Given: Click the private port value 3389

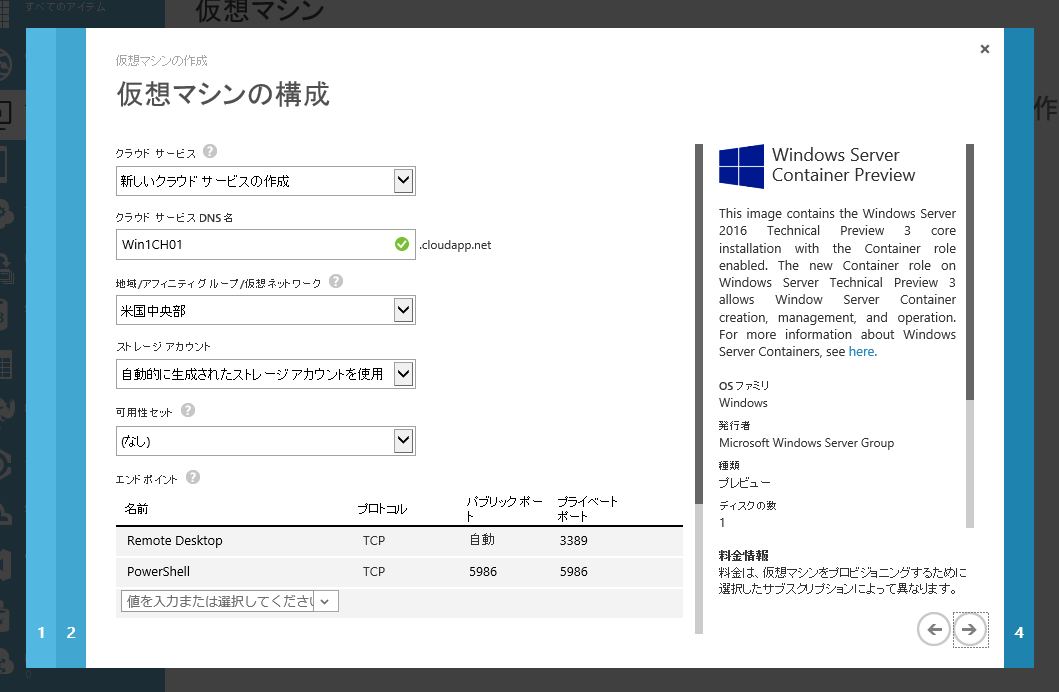Looking at the screenshot, I should [573, 540].
